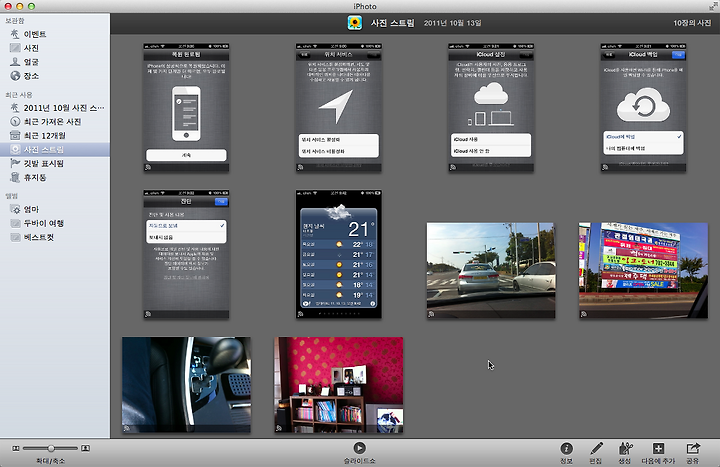Screen dimensions: 720x467
Task: Click the 최근 사용 section header
Action: pos(18,95)
